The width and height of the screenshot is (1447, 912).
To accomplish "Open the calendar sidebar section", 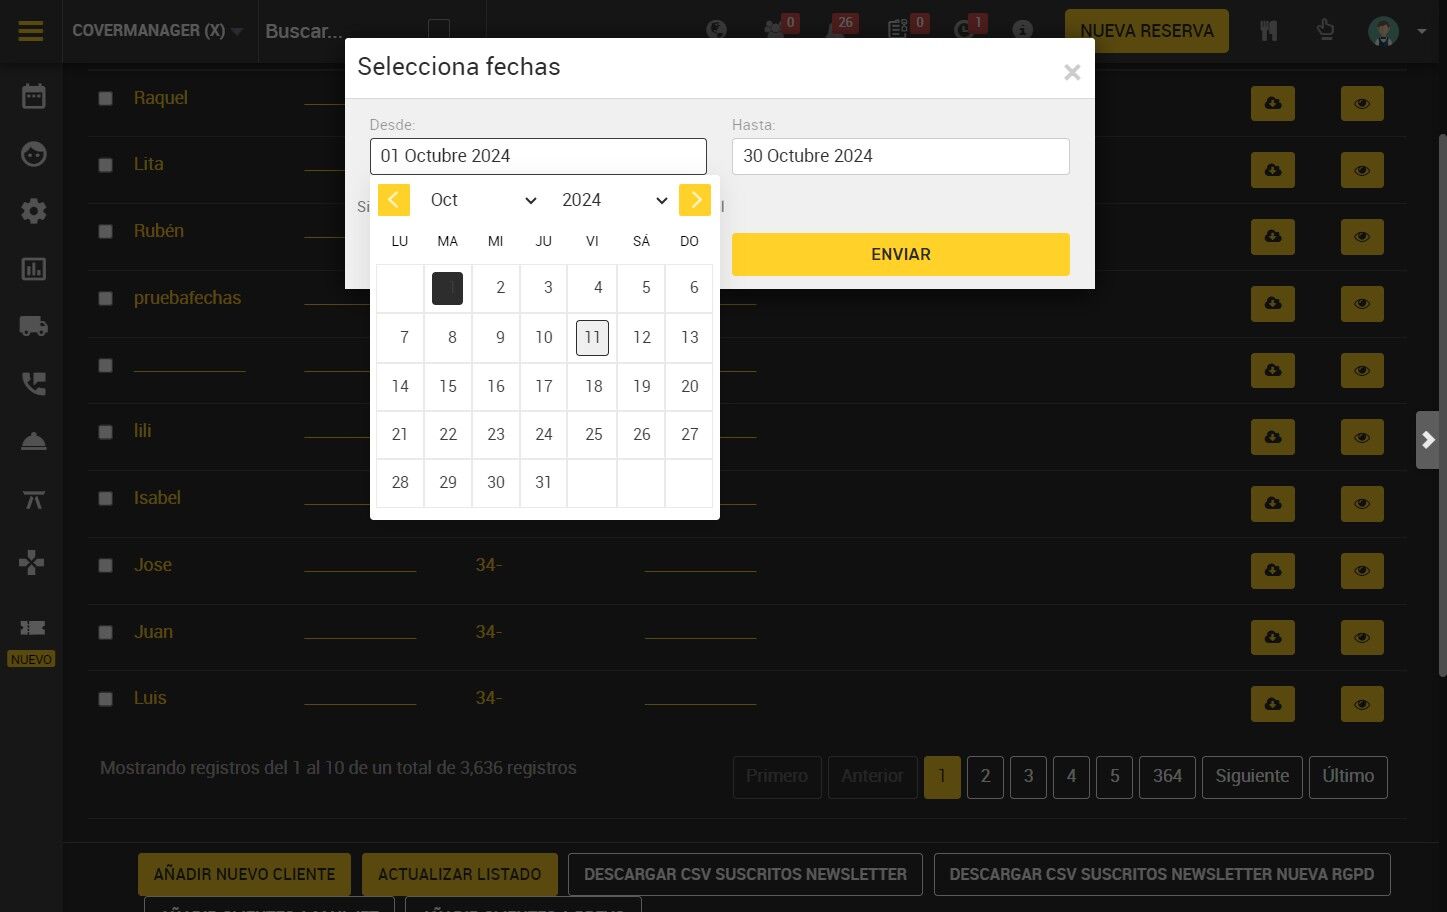I will coord(34,96).
